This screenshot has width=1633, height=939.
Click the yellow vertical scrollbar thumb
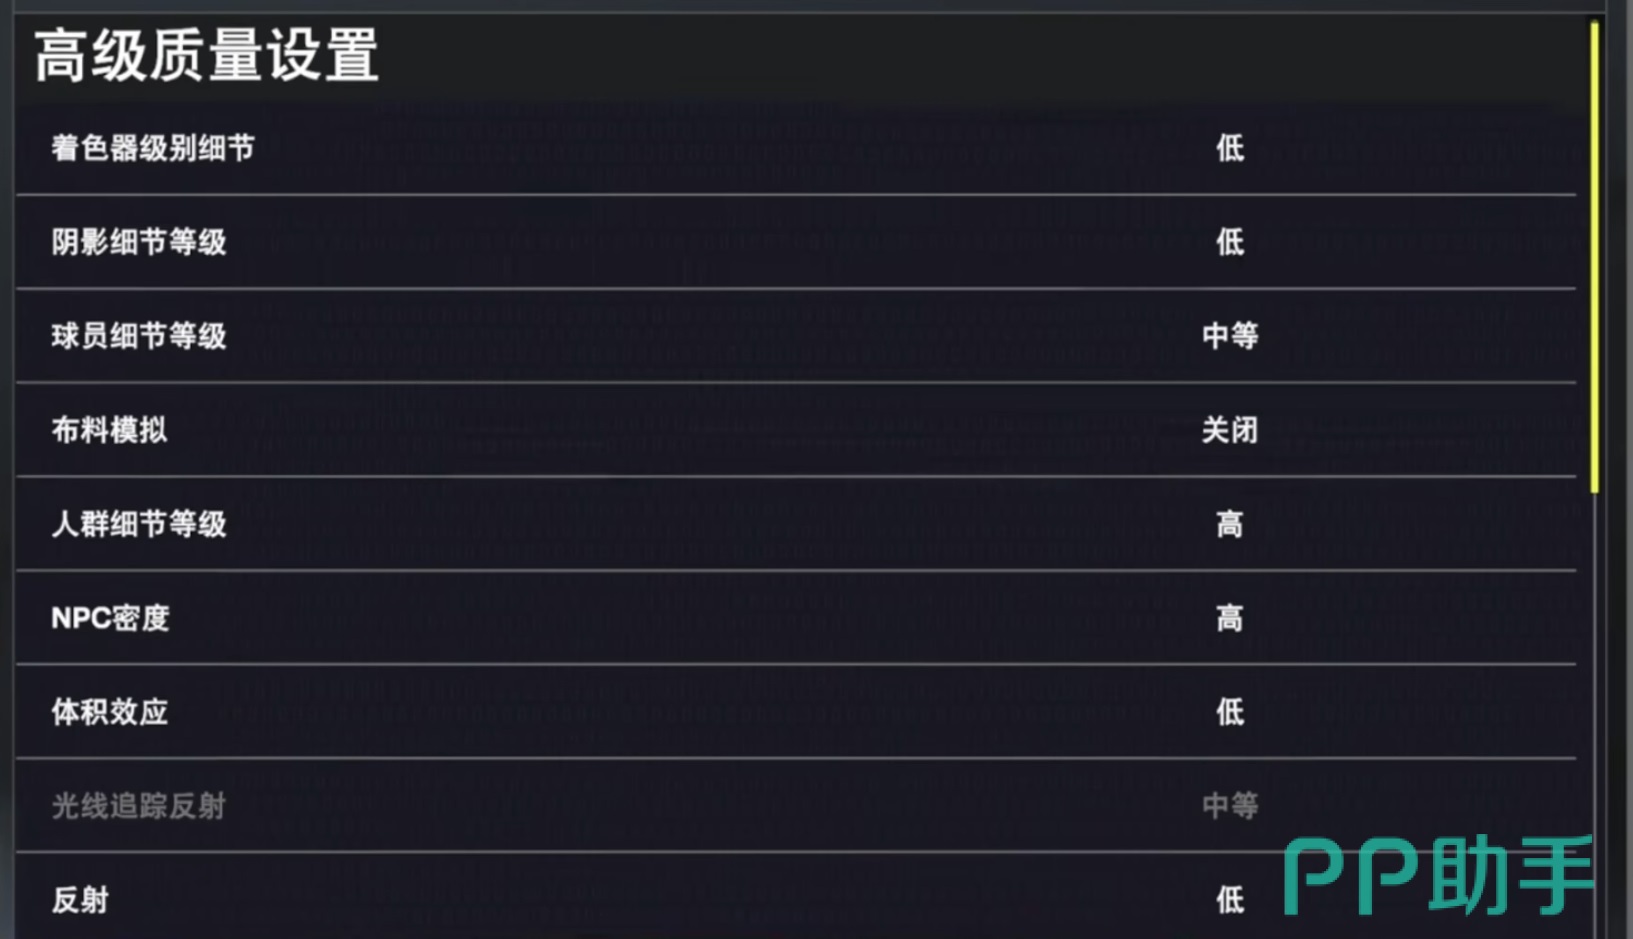(1594, 257)
